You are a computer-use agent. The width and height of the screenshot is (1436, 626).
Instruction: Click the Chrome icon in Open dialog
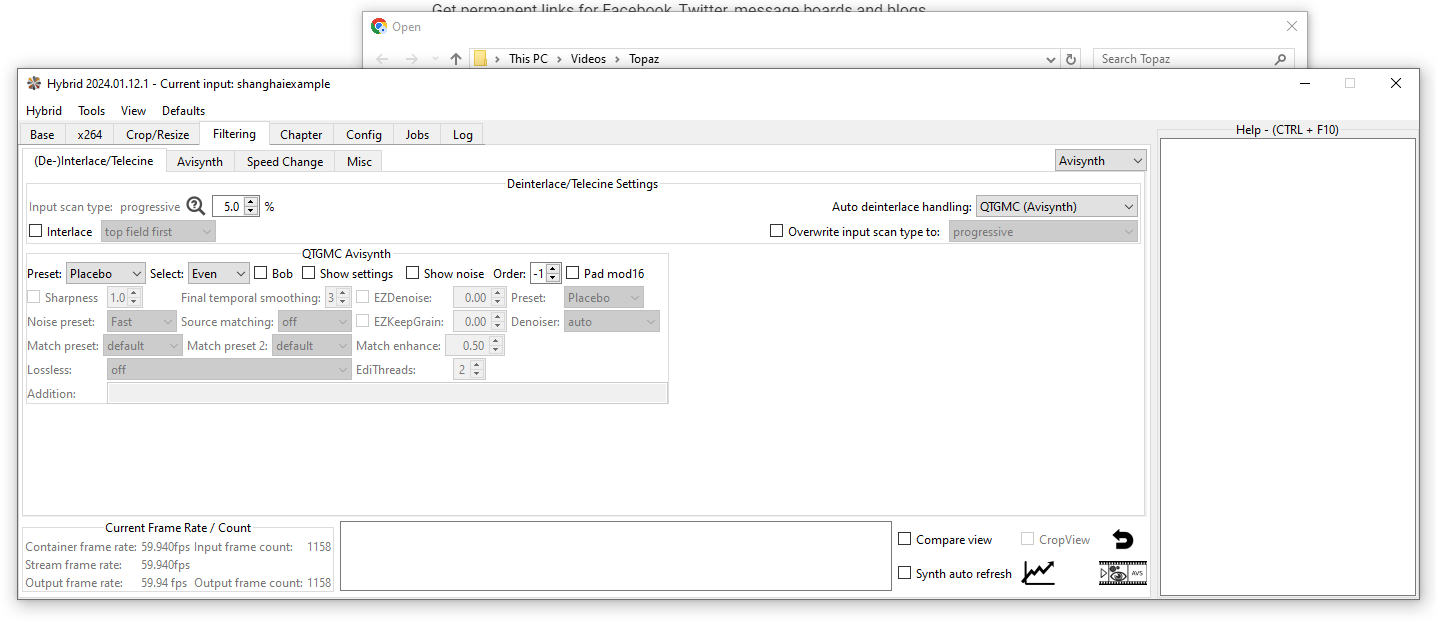(x=378, y=27)
